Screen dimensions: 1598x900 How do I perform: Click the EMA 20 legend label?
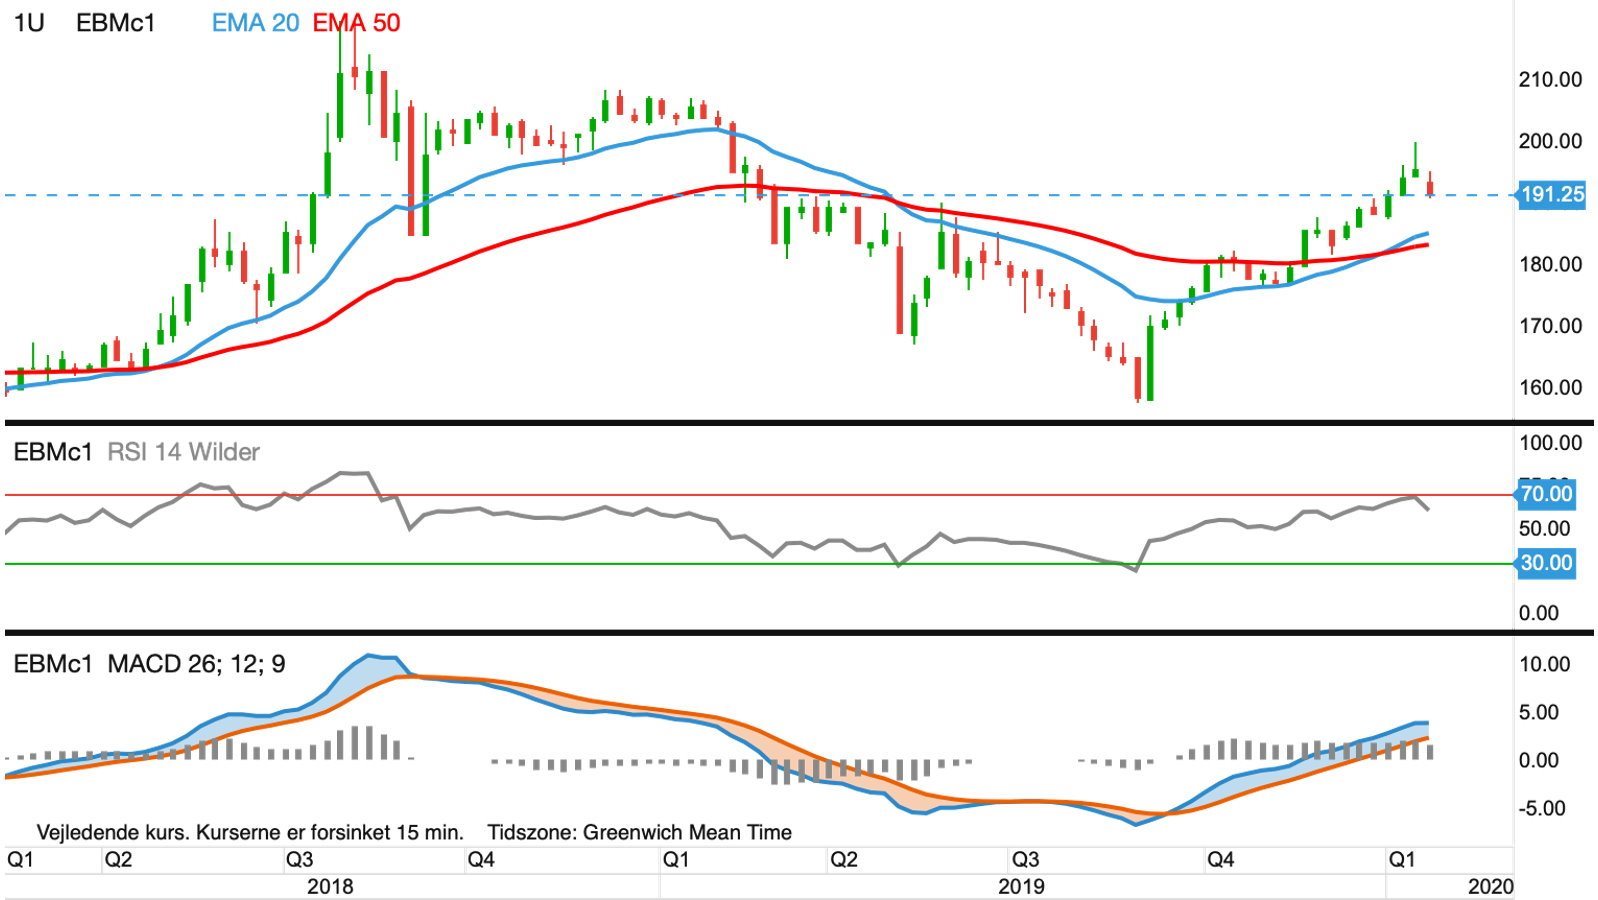tap(255, 22)
